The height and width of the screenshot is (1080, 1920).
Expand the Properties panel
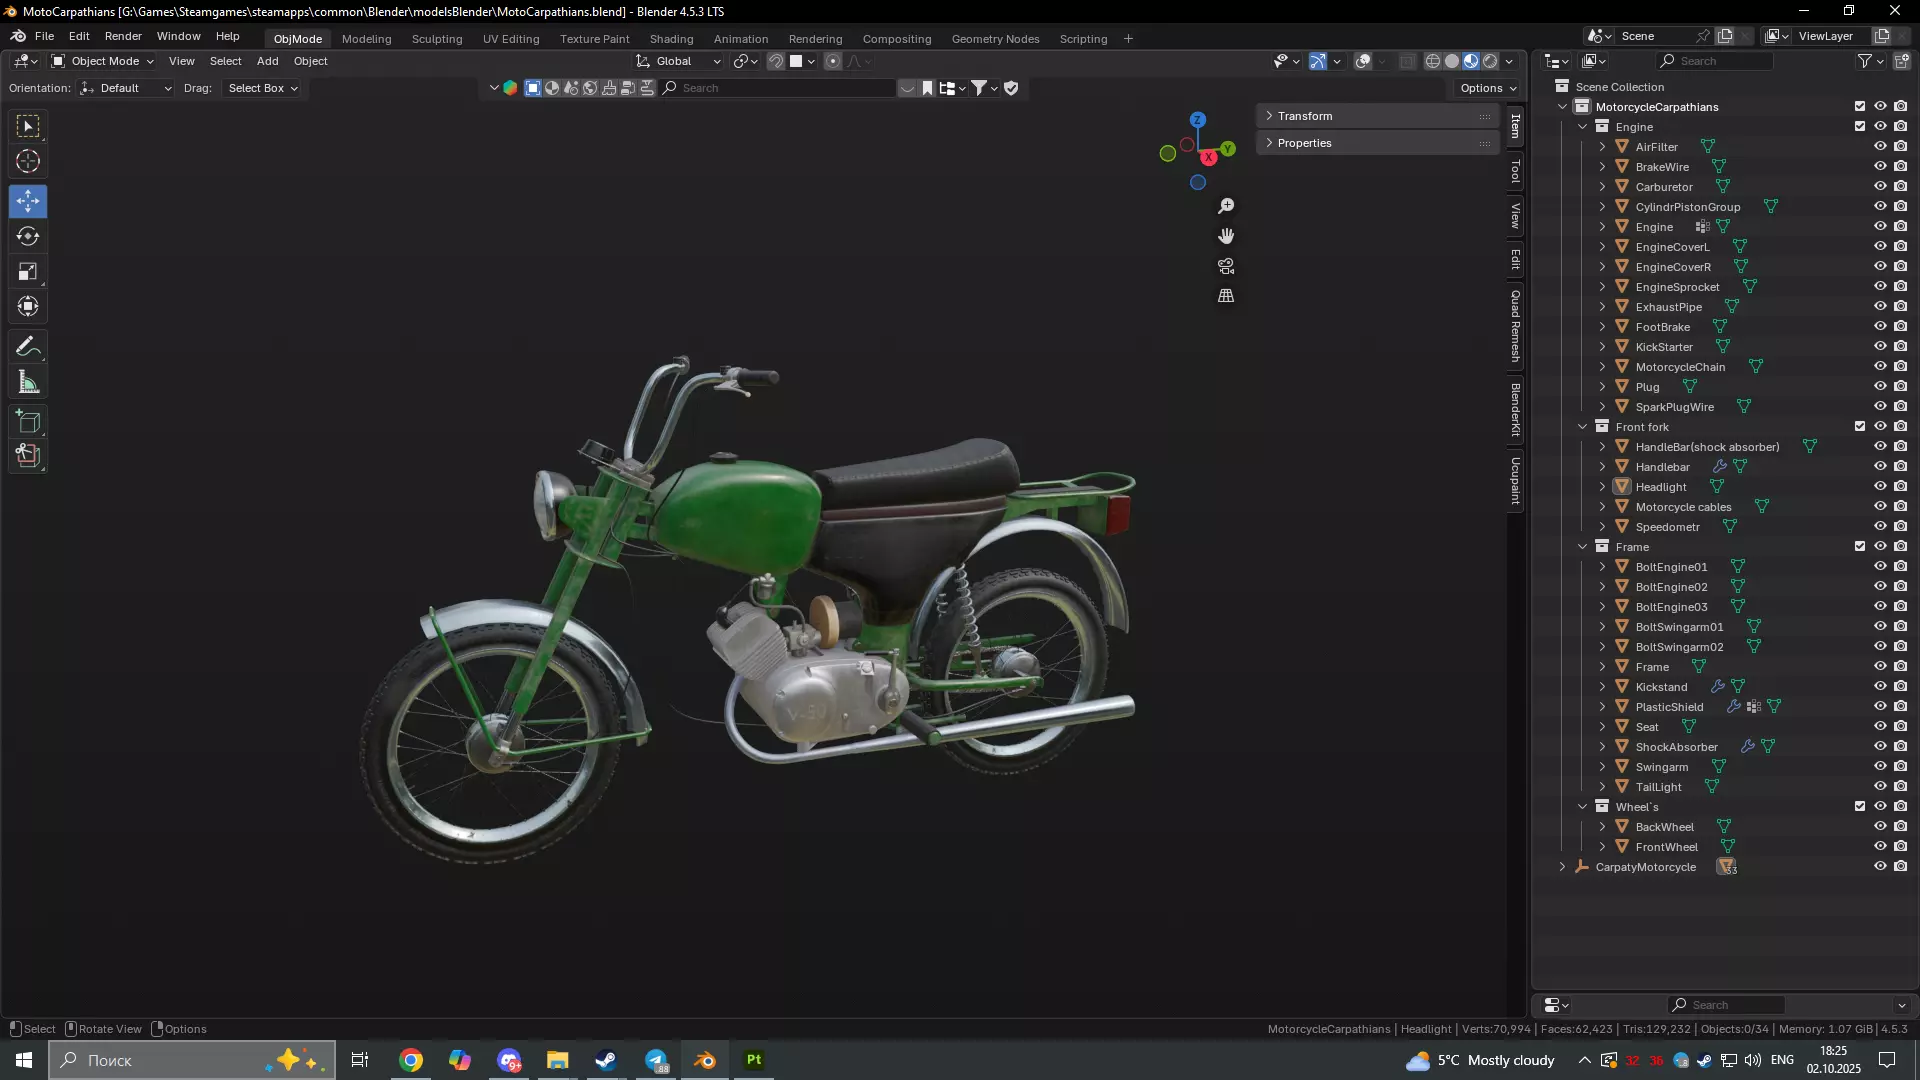[x=1377, y=143]
